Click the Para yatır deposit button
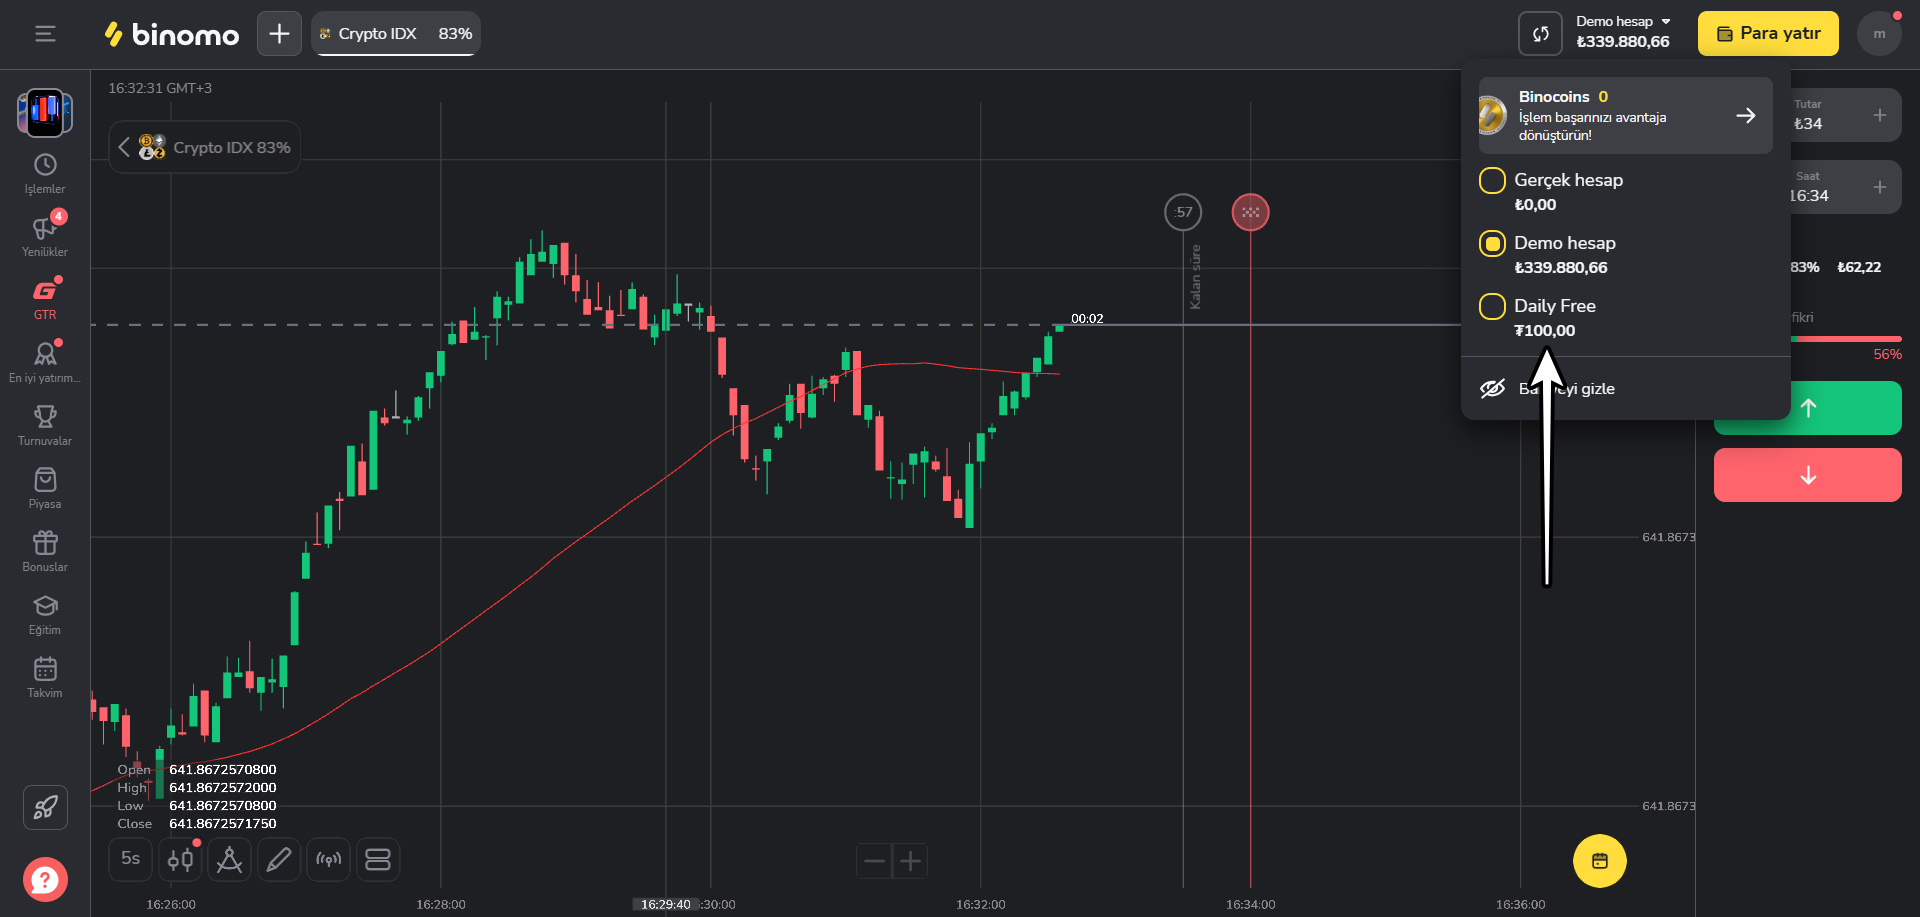Image resolution: width=1920 pixels, height=917 pixels. click(1768, 34)
